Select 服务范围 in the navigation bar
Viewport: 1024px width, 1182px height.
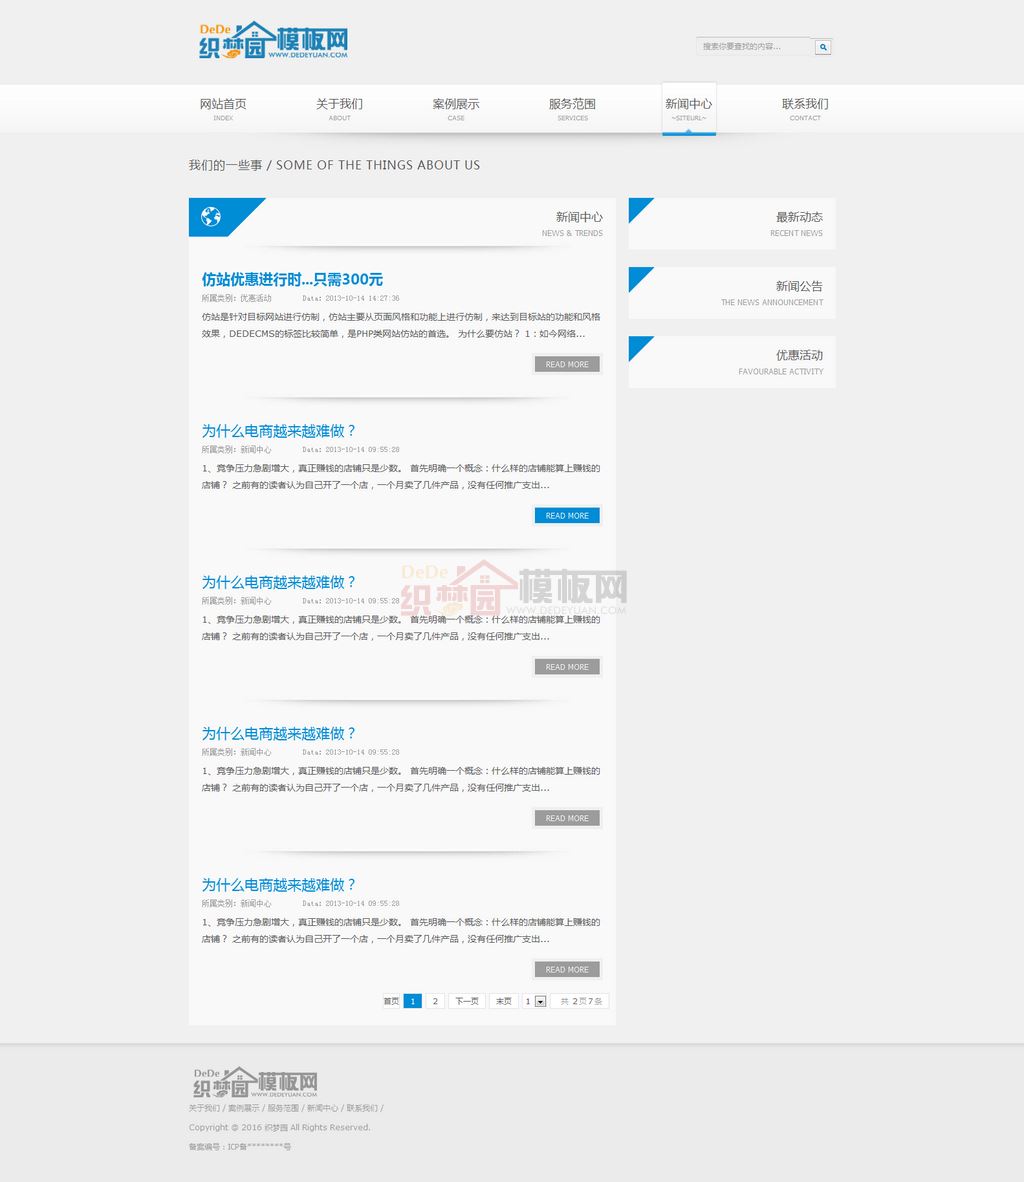(x=572, y=108)
